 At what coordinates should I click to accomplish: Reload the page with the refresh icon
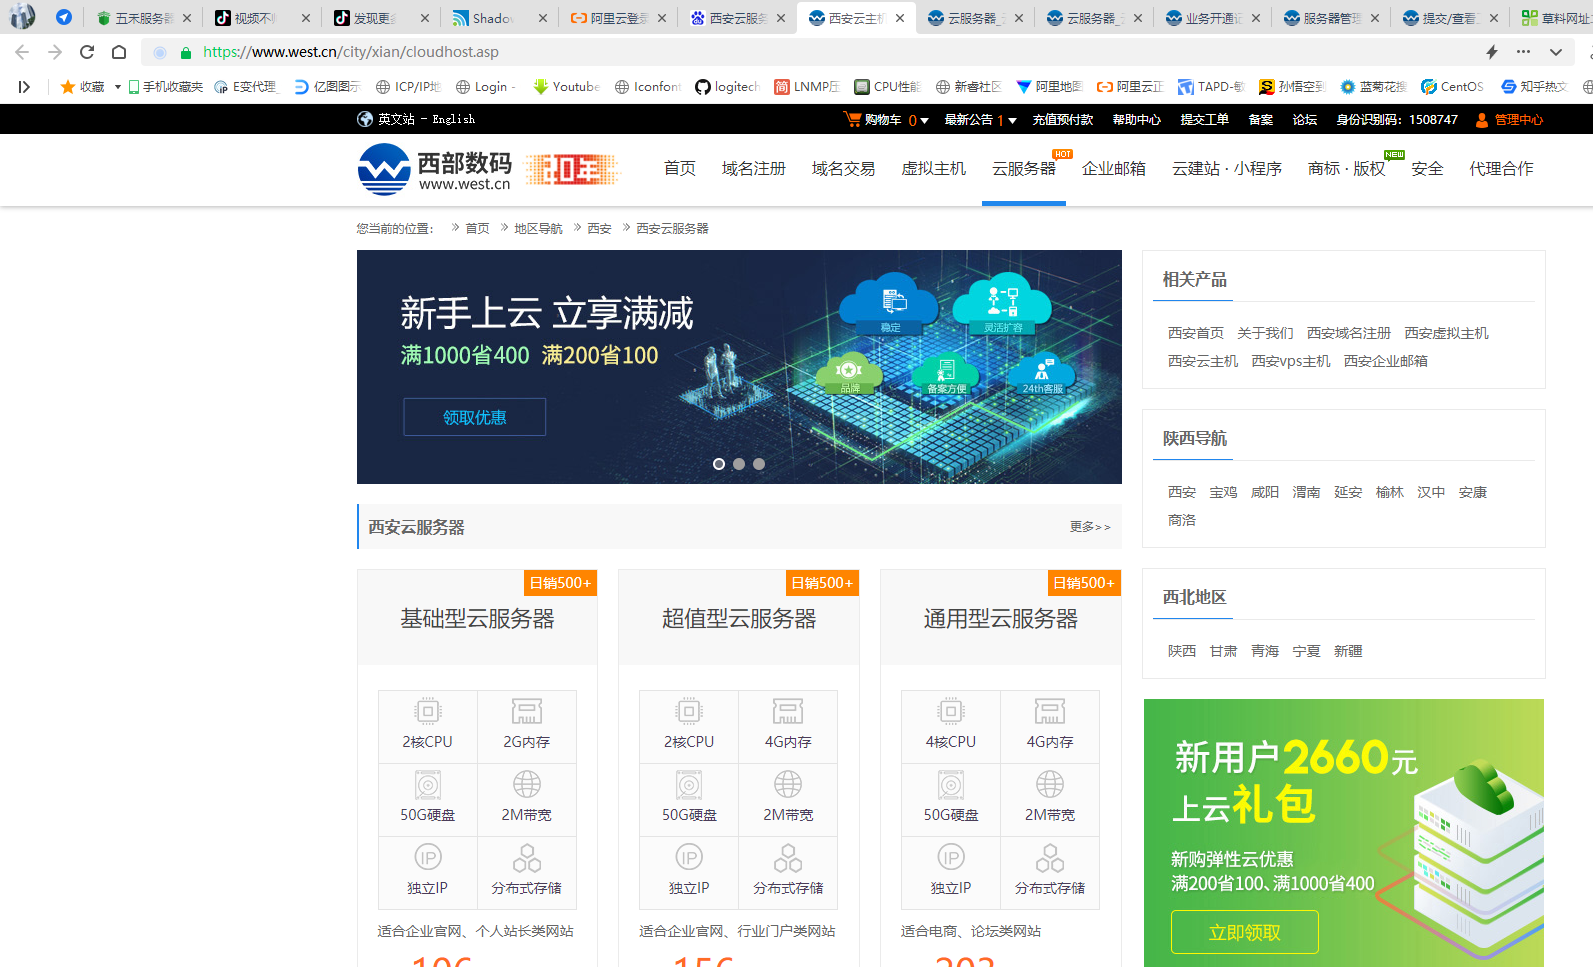[87, 52]
